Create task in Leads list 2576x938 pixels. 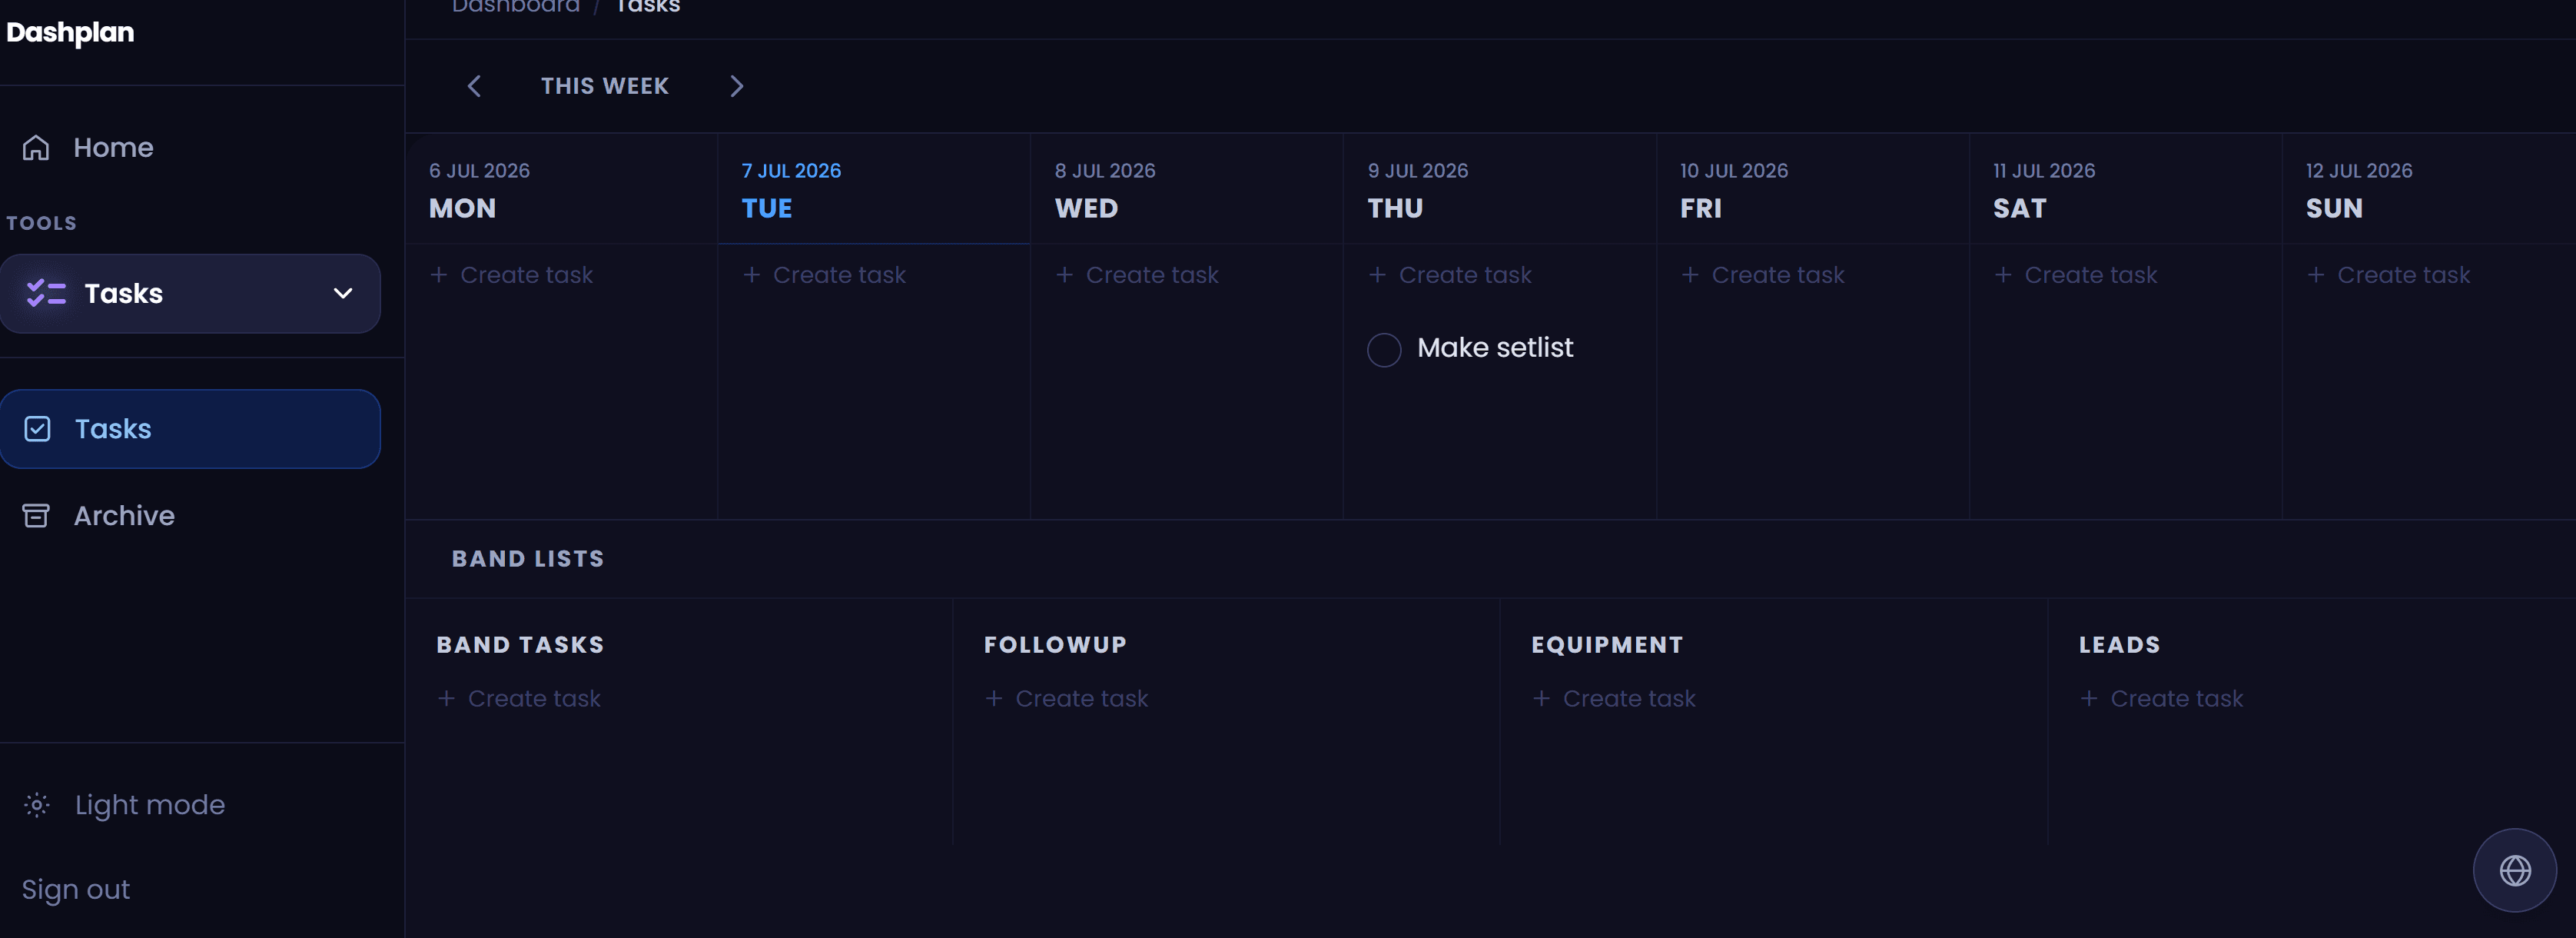[2161, 698]
